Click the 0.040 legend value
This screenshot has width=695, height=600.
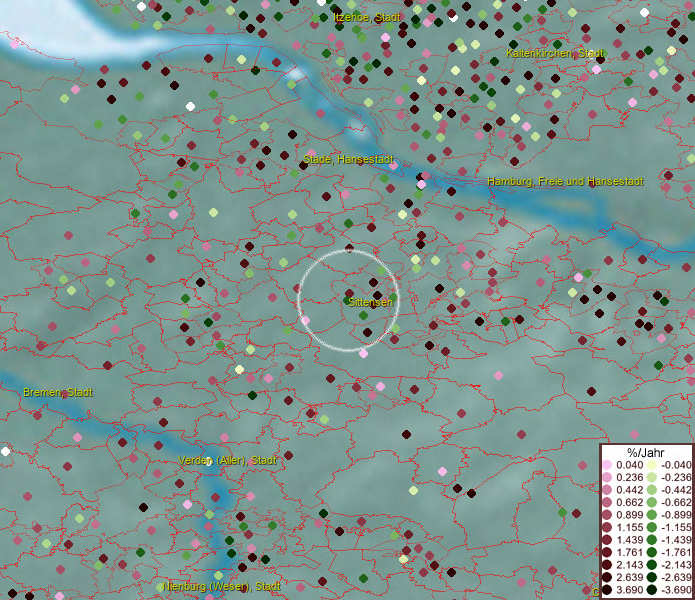(x=629, y=465)
